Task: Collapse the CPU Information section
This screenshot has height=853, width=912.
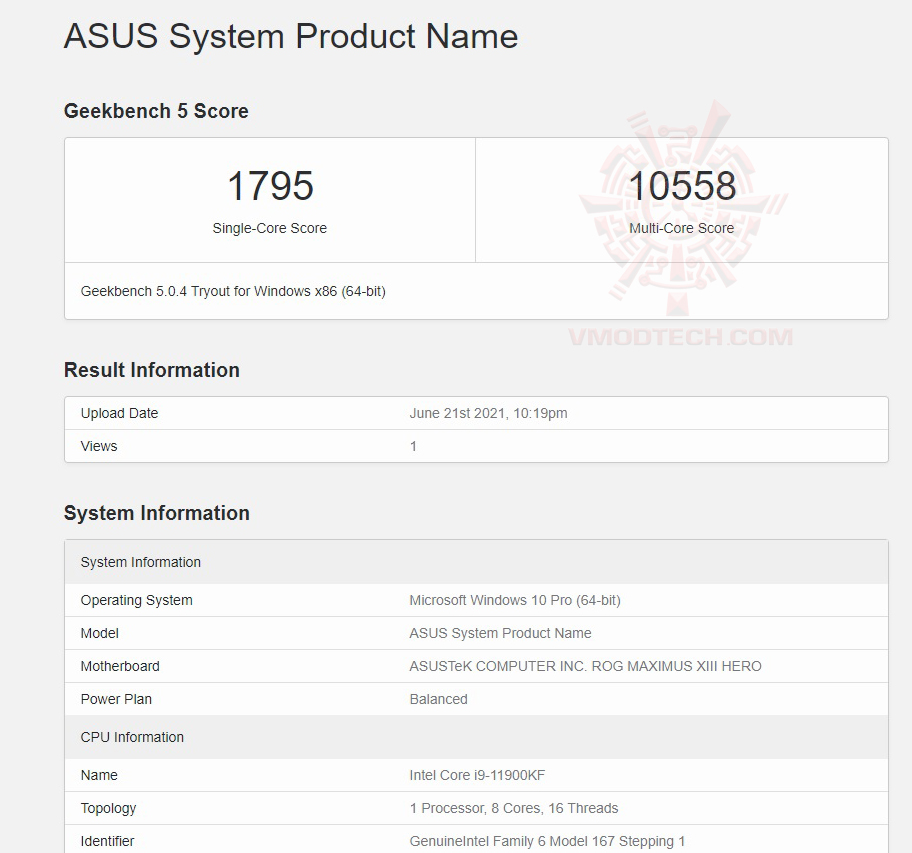Action: 132,737
